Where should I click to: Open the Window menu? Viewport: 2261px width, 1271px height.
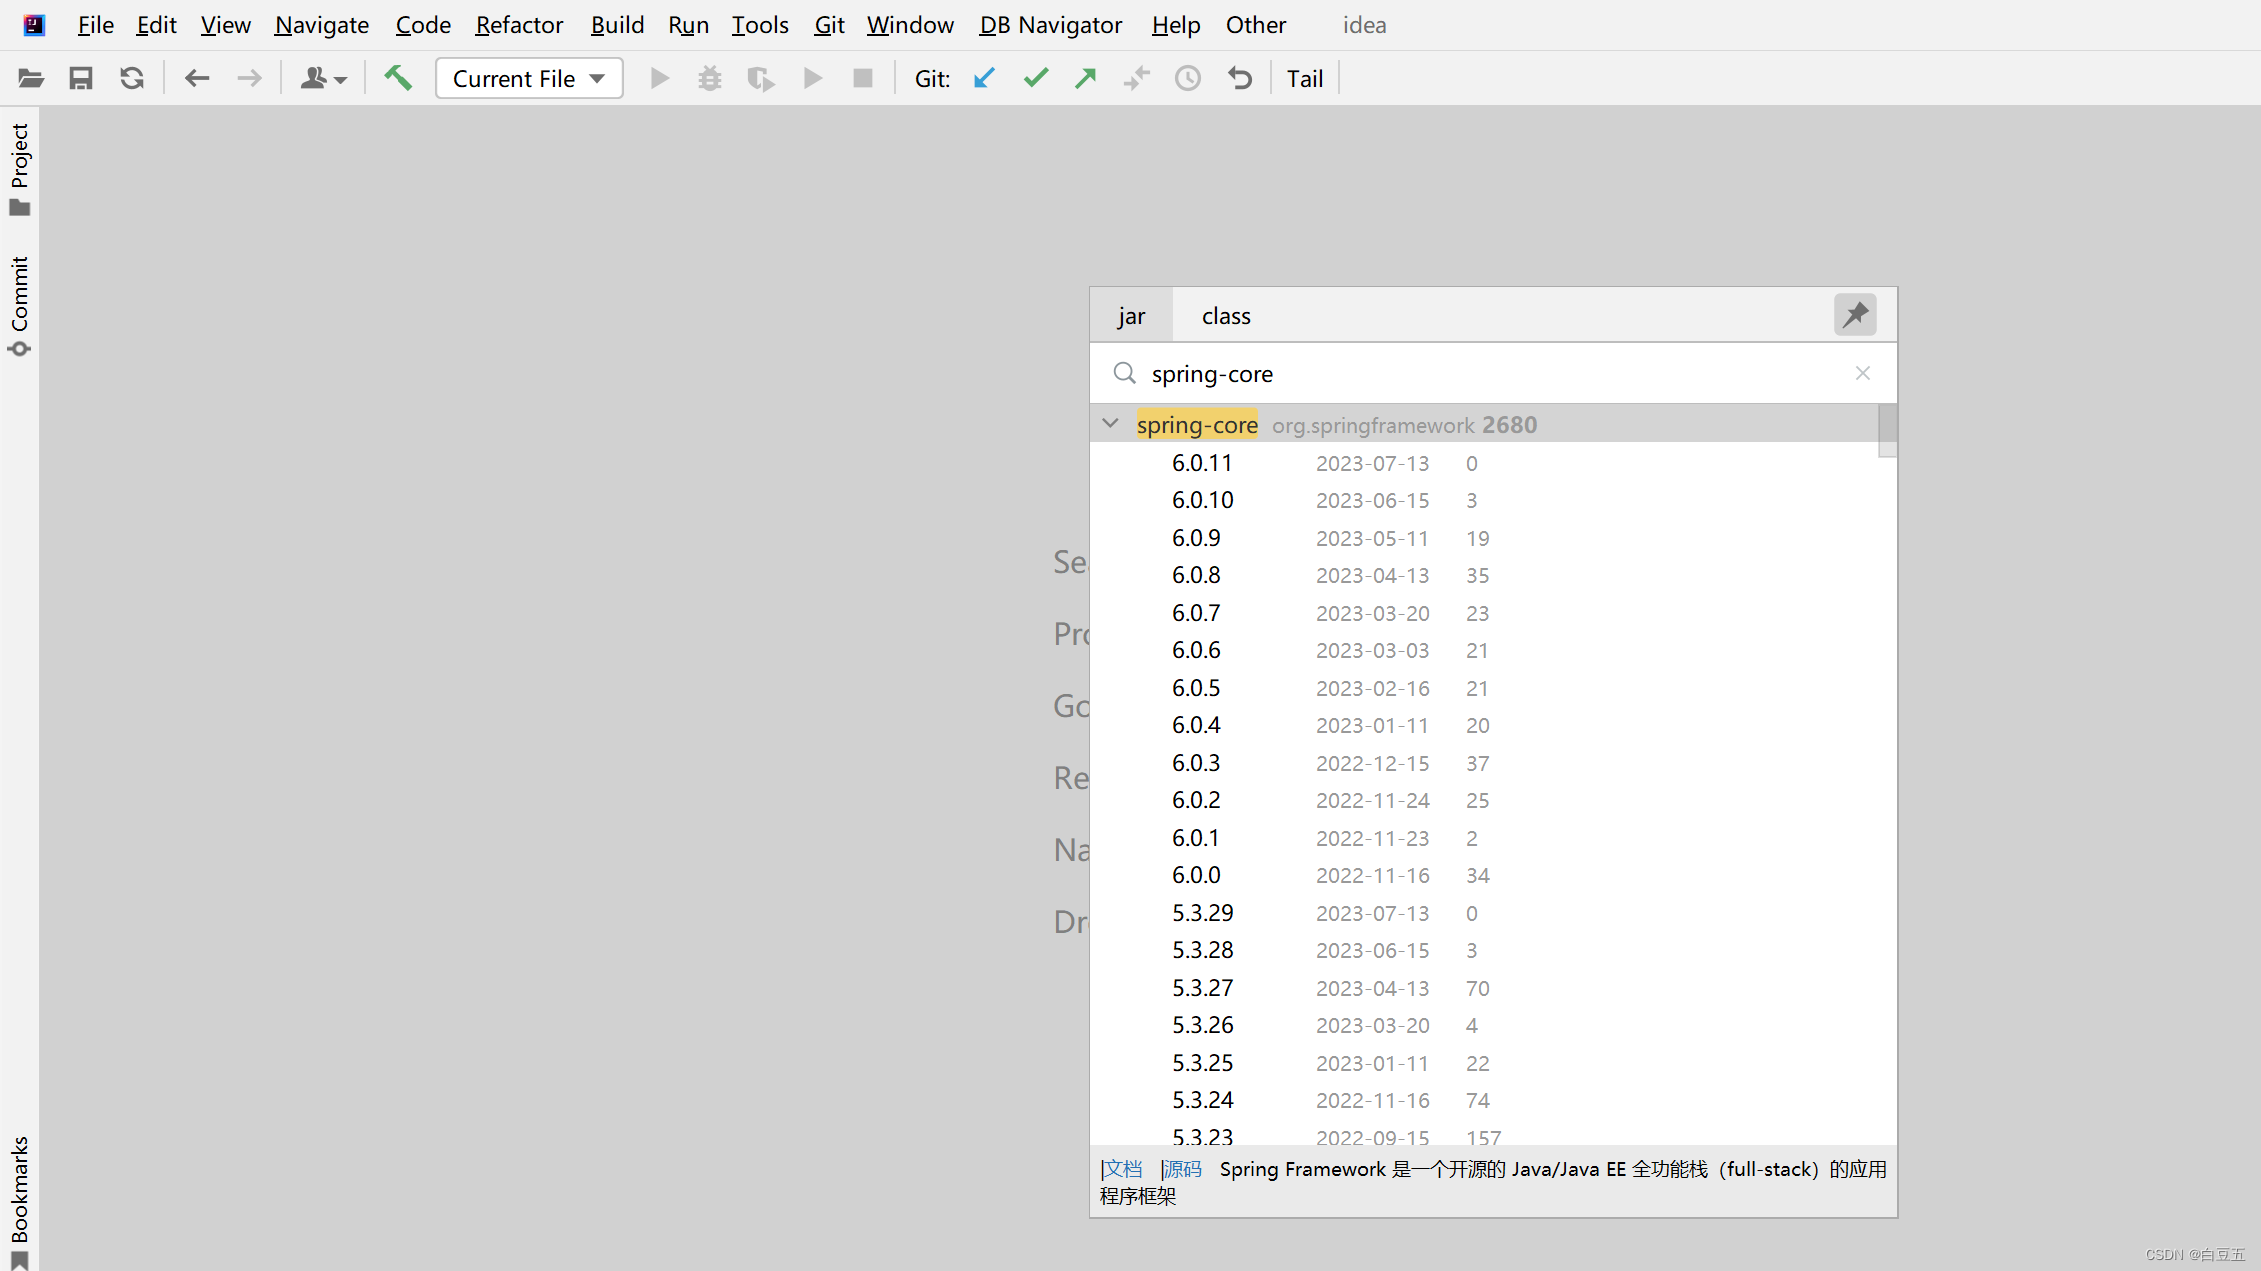click(910, 25)
